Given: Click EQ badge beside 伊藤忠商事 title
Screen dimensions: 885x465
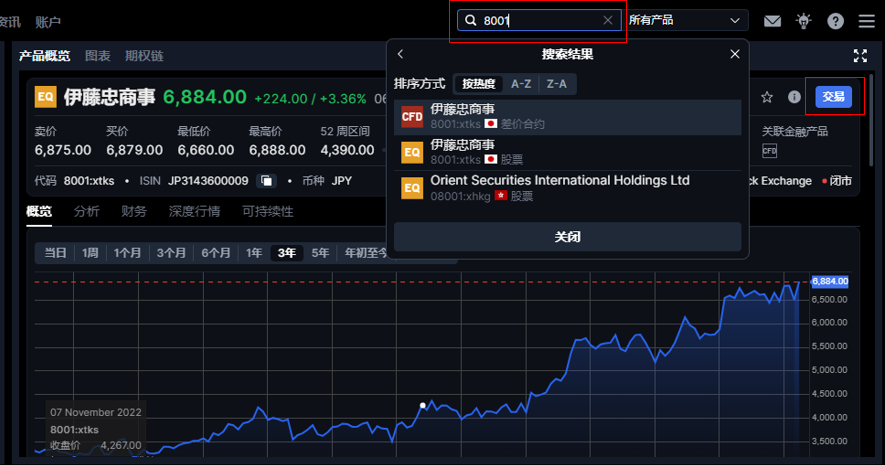Looking at the screenshot, I should click(45, 96).
